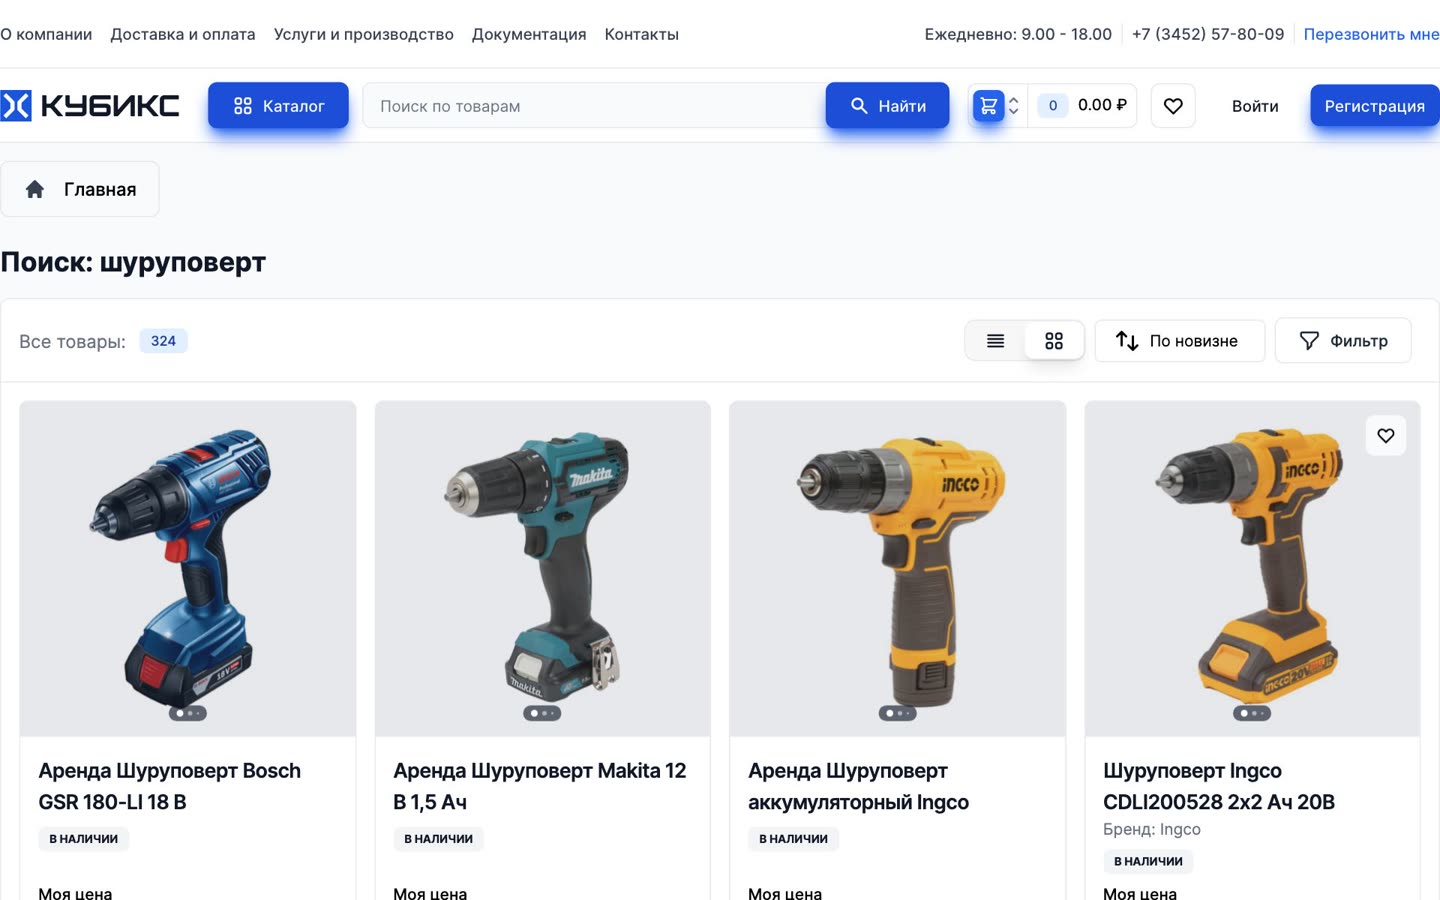Viewport: 1440px width, 900px height.
Task: Click В НАЛИЧИИ badge on Bosch card
Action: (84, 839)
